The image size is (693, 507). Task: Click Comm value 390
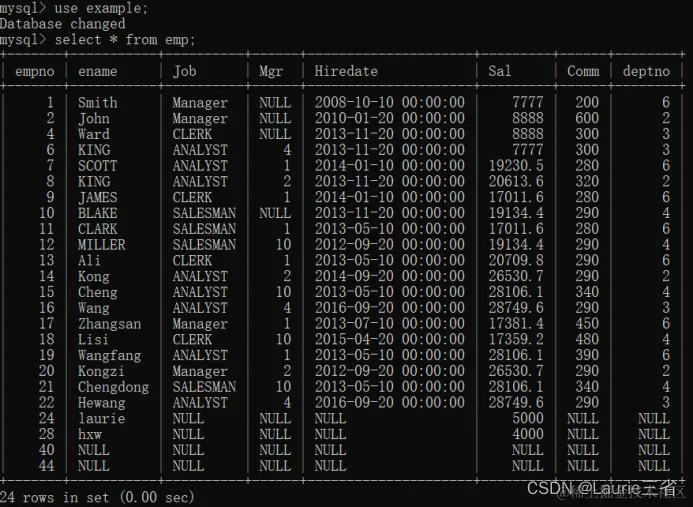pyautogui.click(x=587, y=355)
